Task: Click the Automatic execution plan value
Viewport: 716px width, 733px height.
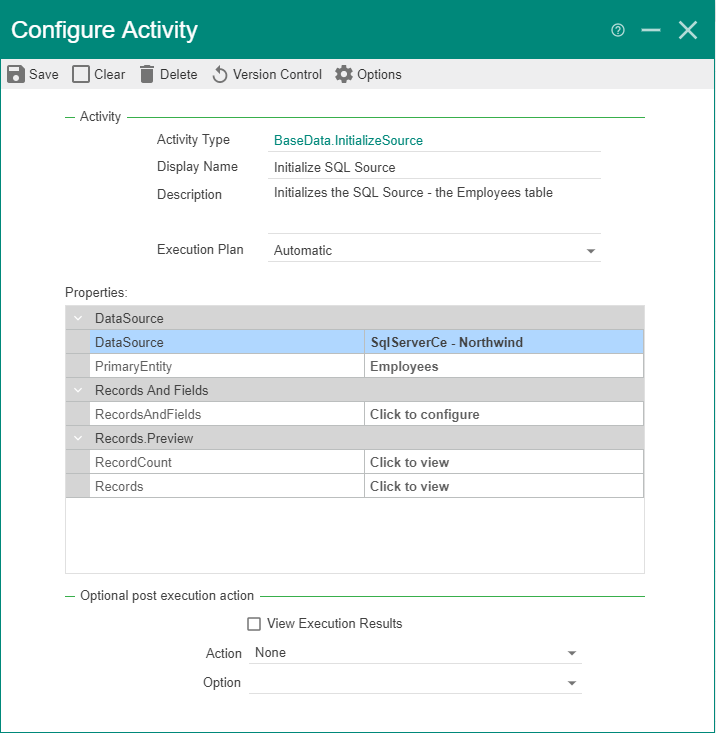Action: click(x=303, y=251)
